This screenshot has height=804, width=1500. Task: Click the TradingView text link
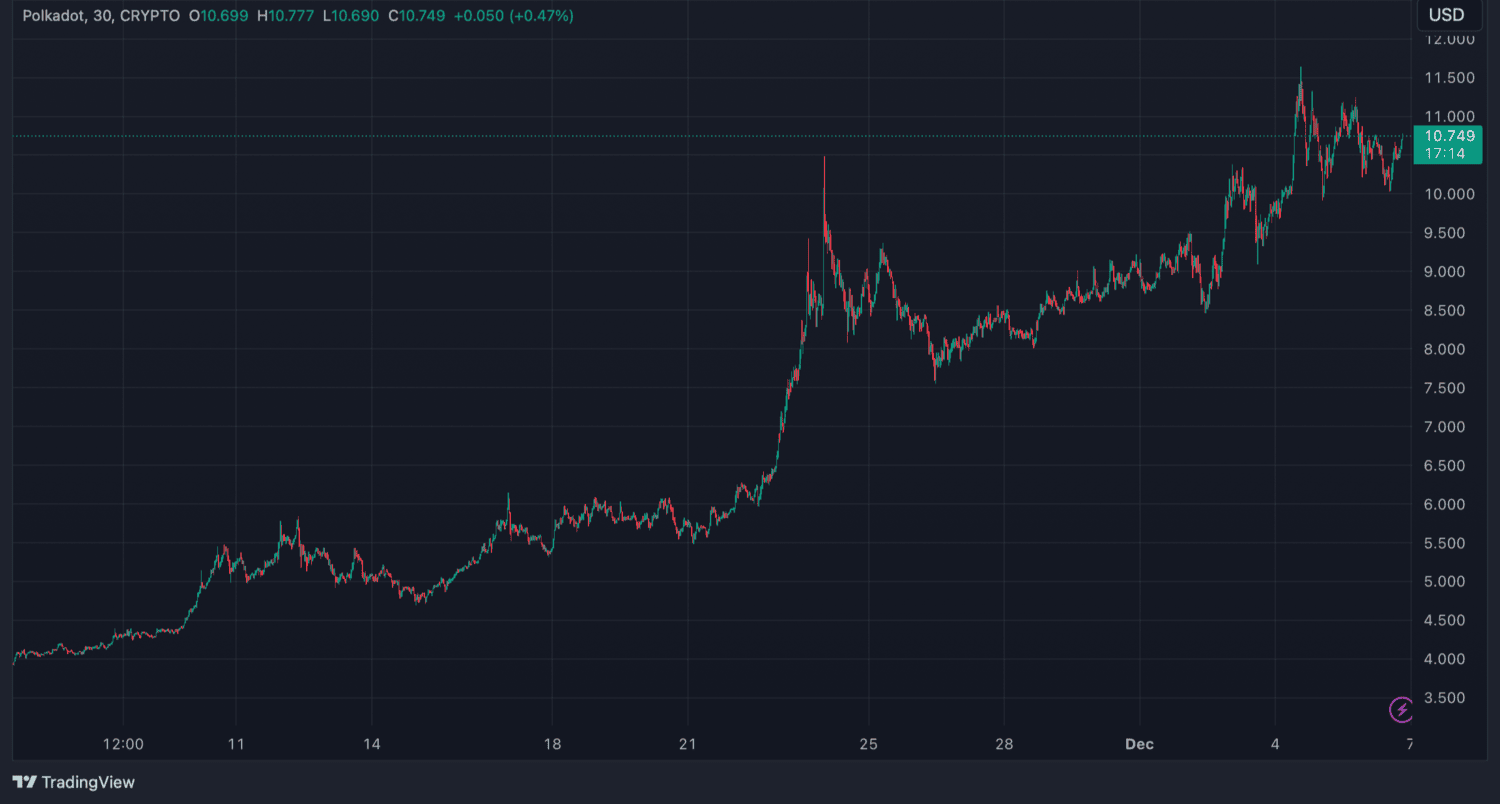(88, 782)
